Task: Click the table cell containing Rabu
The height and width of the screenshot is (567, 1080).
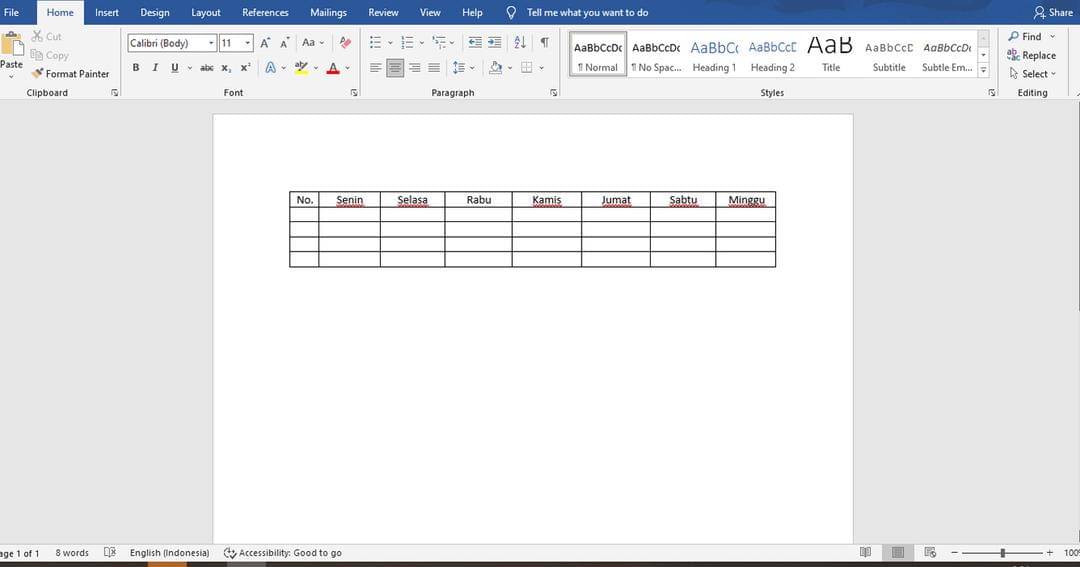Action: click(x=479, y=200)
